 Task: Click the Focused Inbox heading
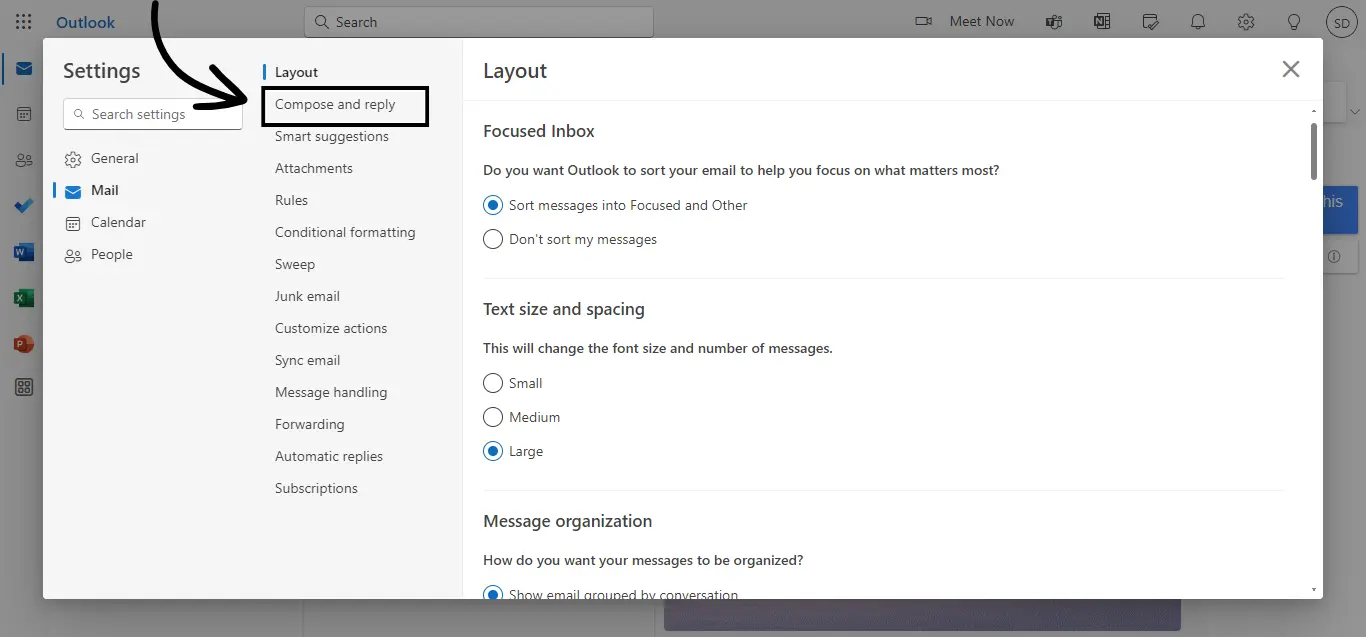click(539, 131)
